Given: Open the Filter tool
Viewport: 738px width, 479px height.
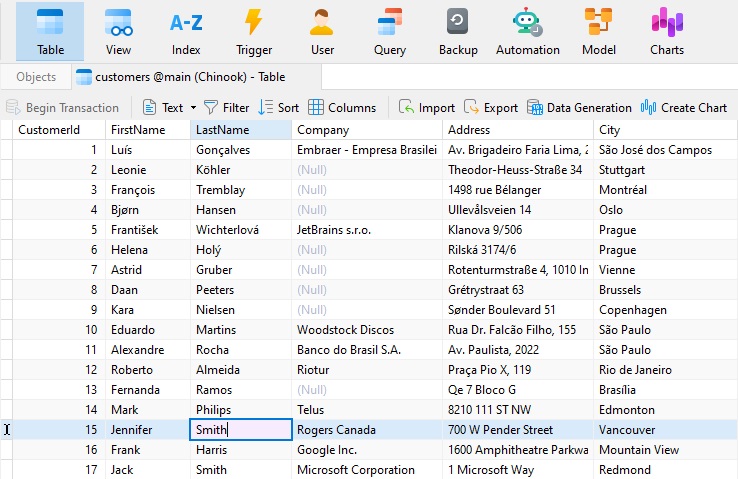Looking at the screenshot, I should tap(226, 108).
